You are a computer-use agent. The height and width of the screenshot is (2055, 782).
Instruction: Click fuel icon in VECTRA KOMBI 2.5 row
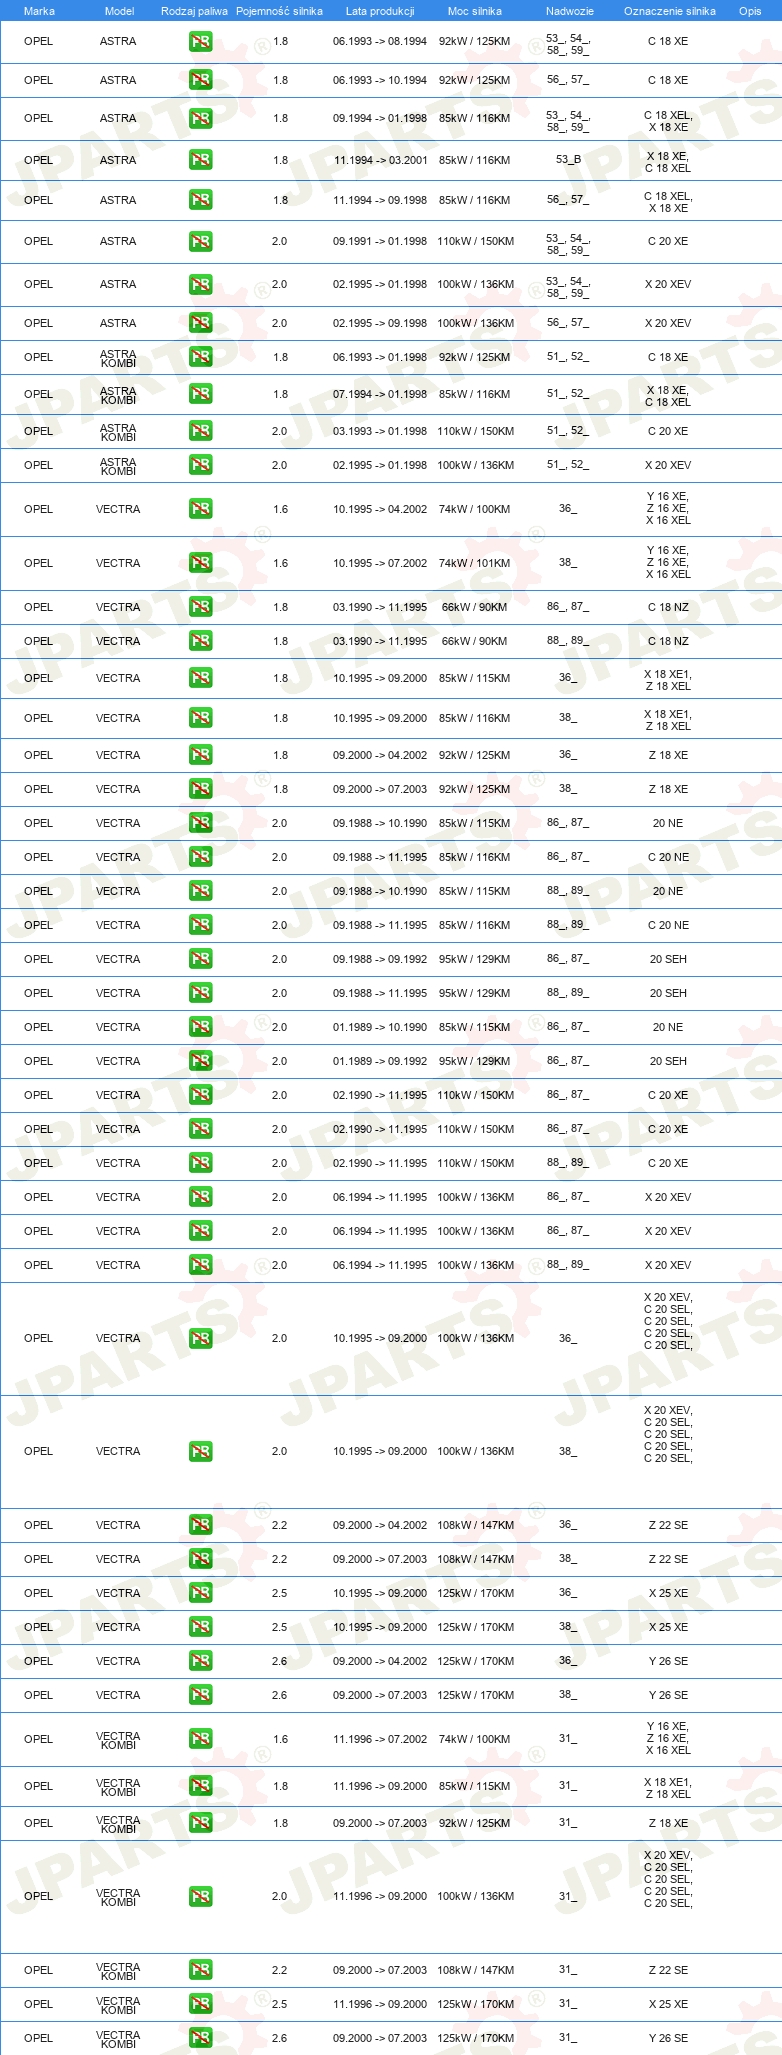tap(200, 2004)
